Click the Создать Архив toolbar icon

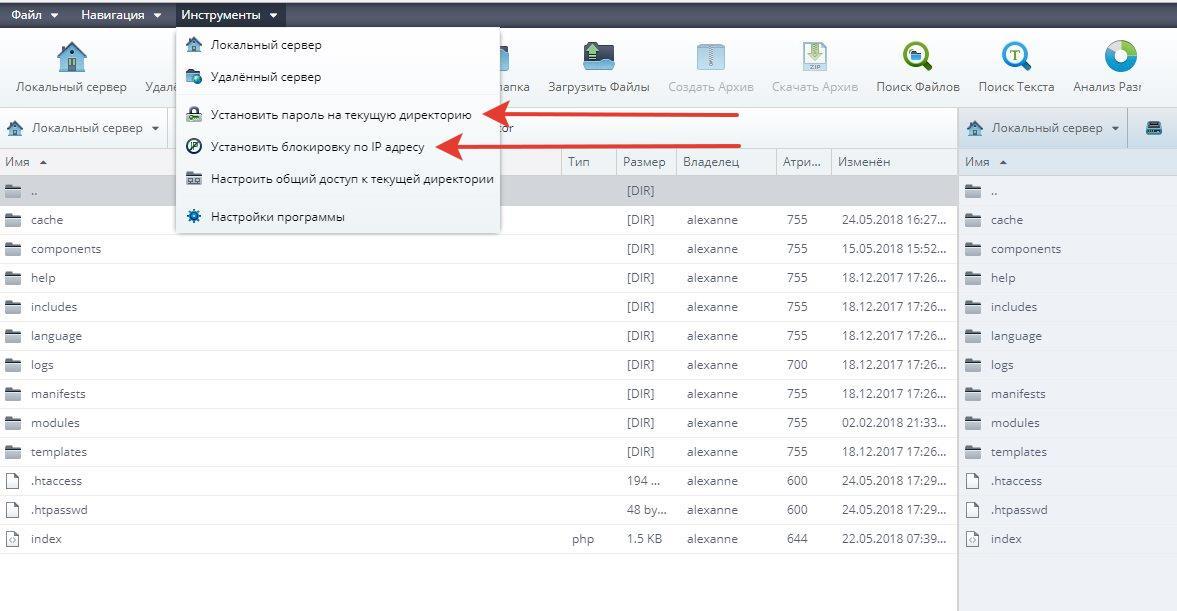coord(710,57)
